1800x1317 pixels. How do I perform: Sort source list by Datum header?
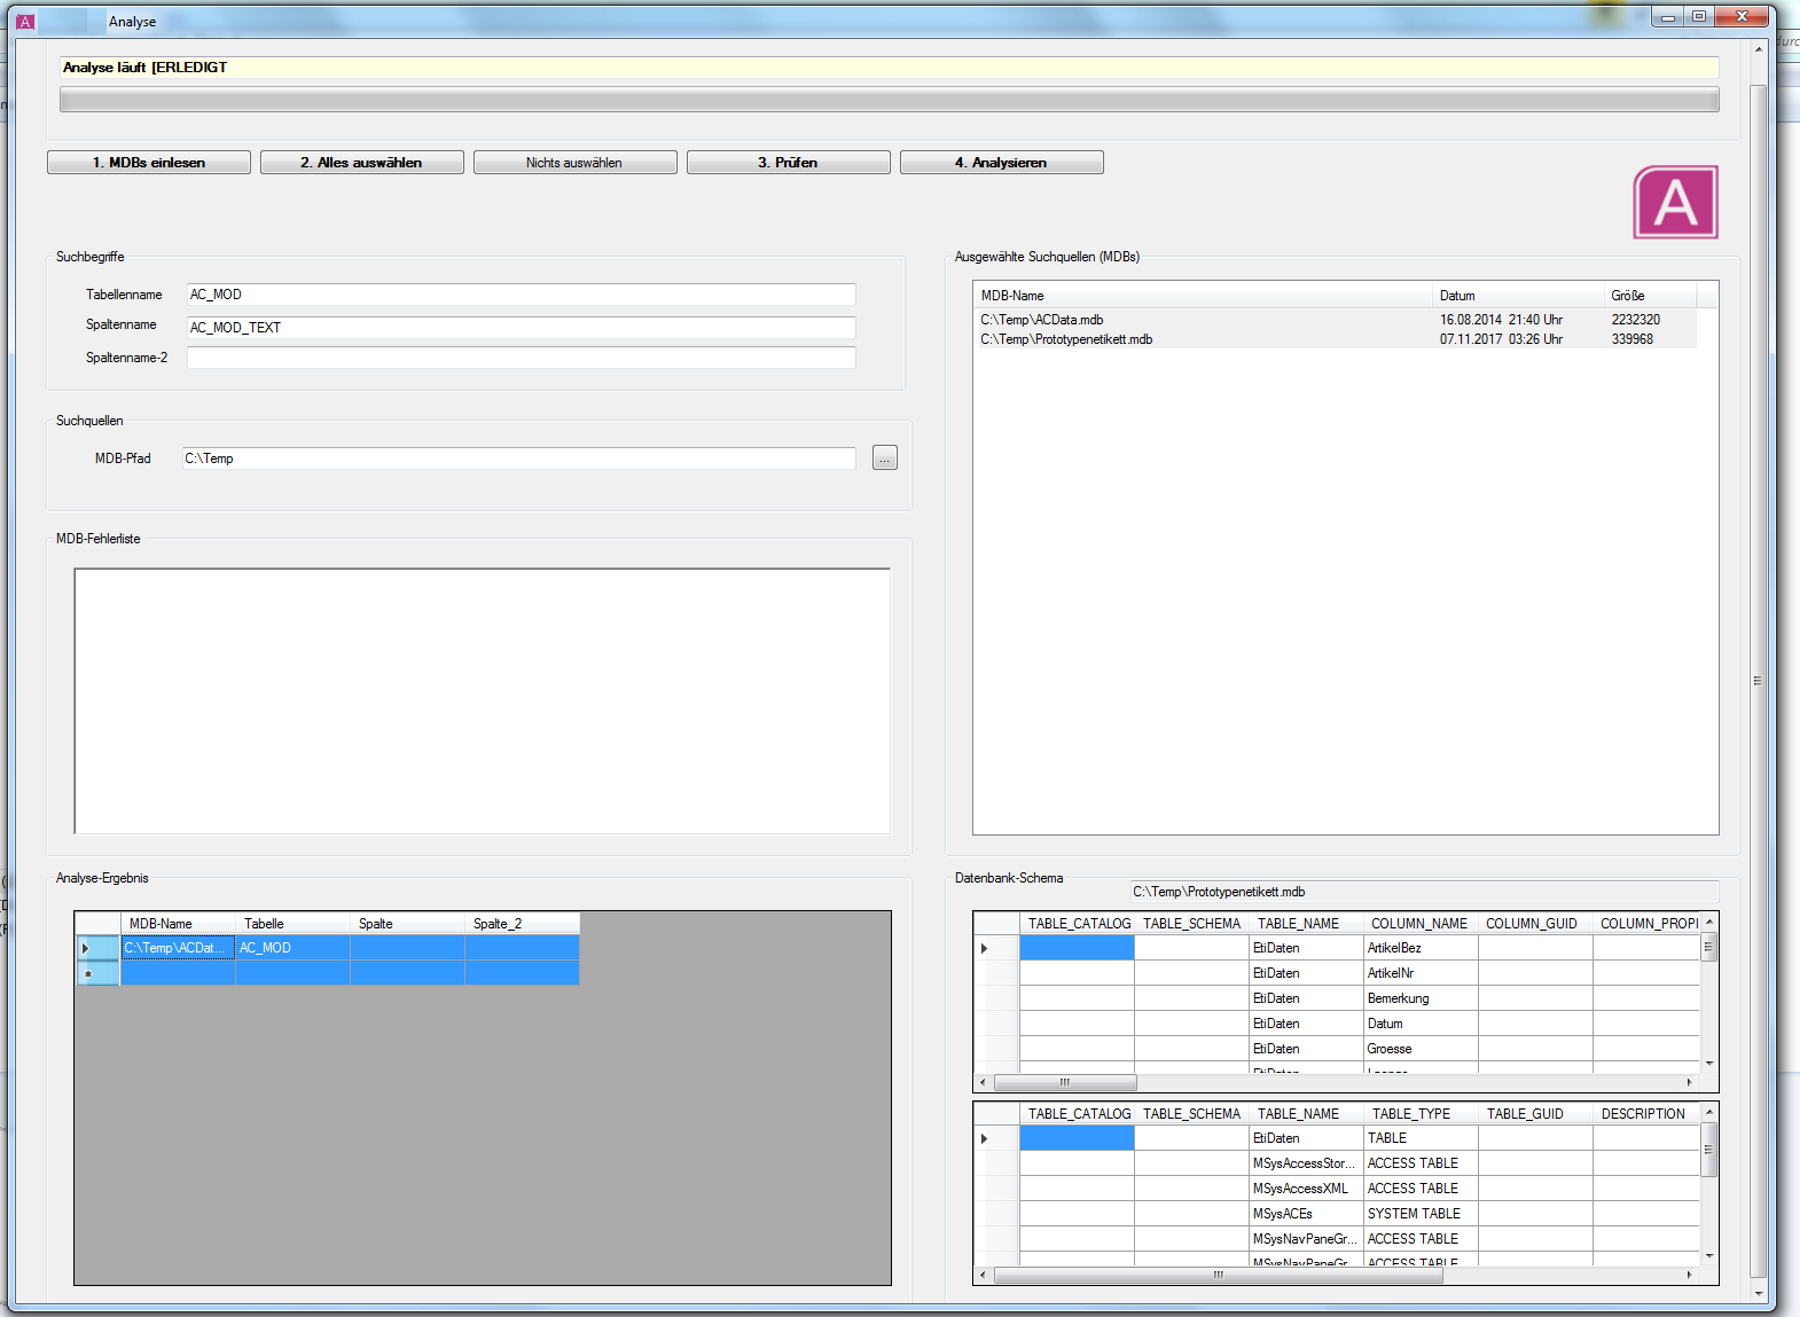click(x=1517, y=295)
